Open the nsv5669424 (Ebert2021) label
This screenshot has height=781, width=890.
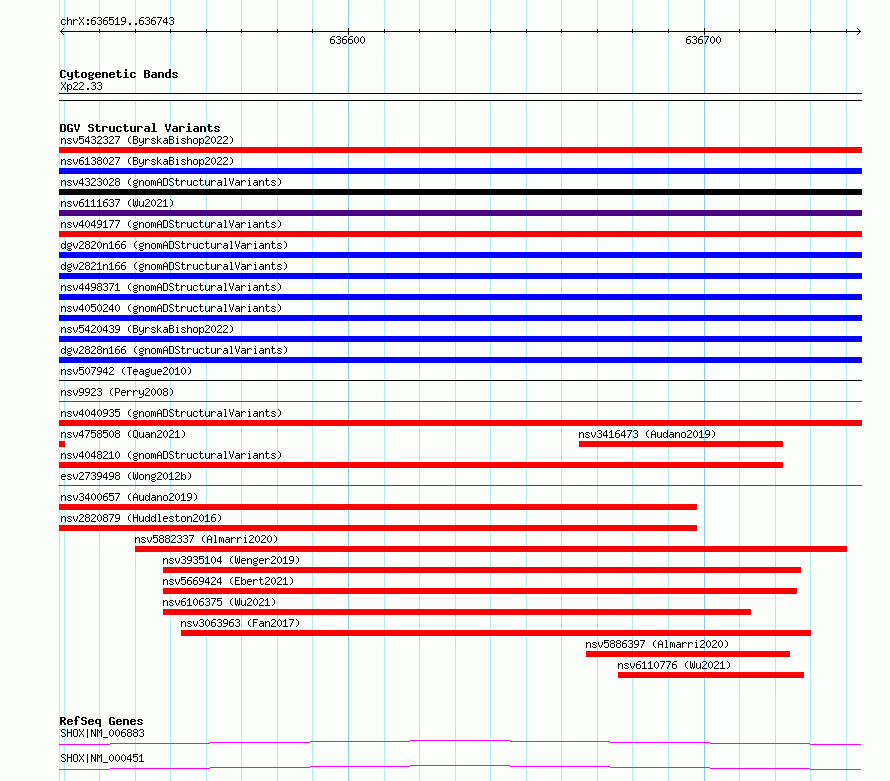coord(228,581)
